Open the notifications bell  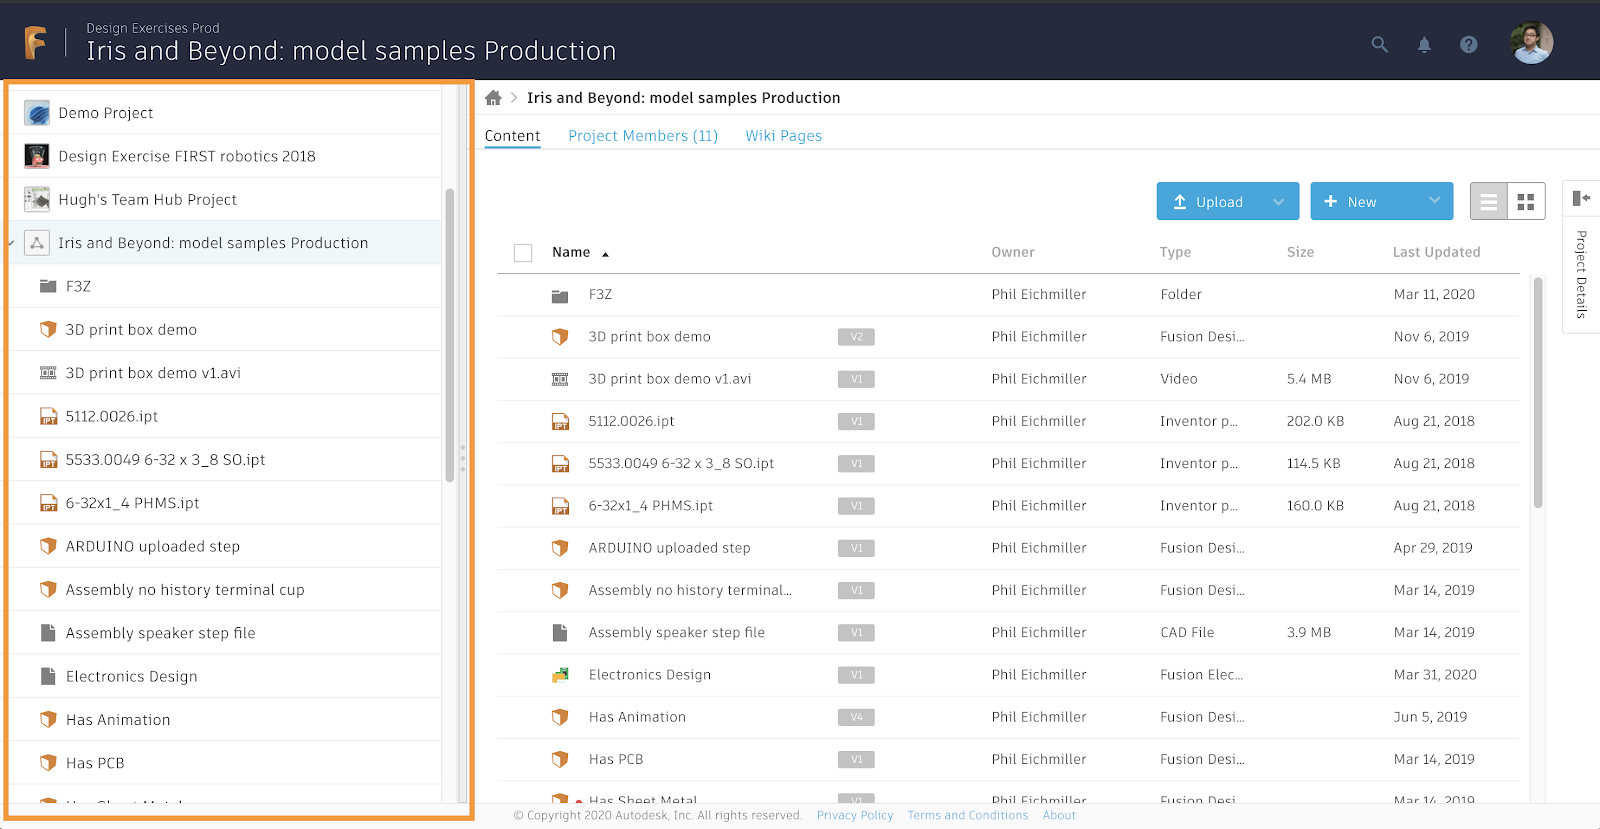pyautogui.click(x=1424, y=44)
